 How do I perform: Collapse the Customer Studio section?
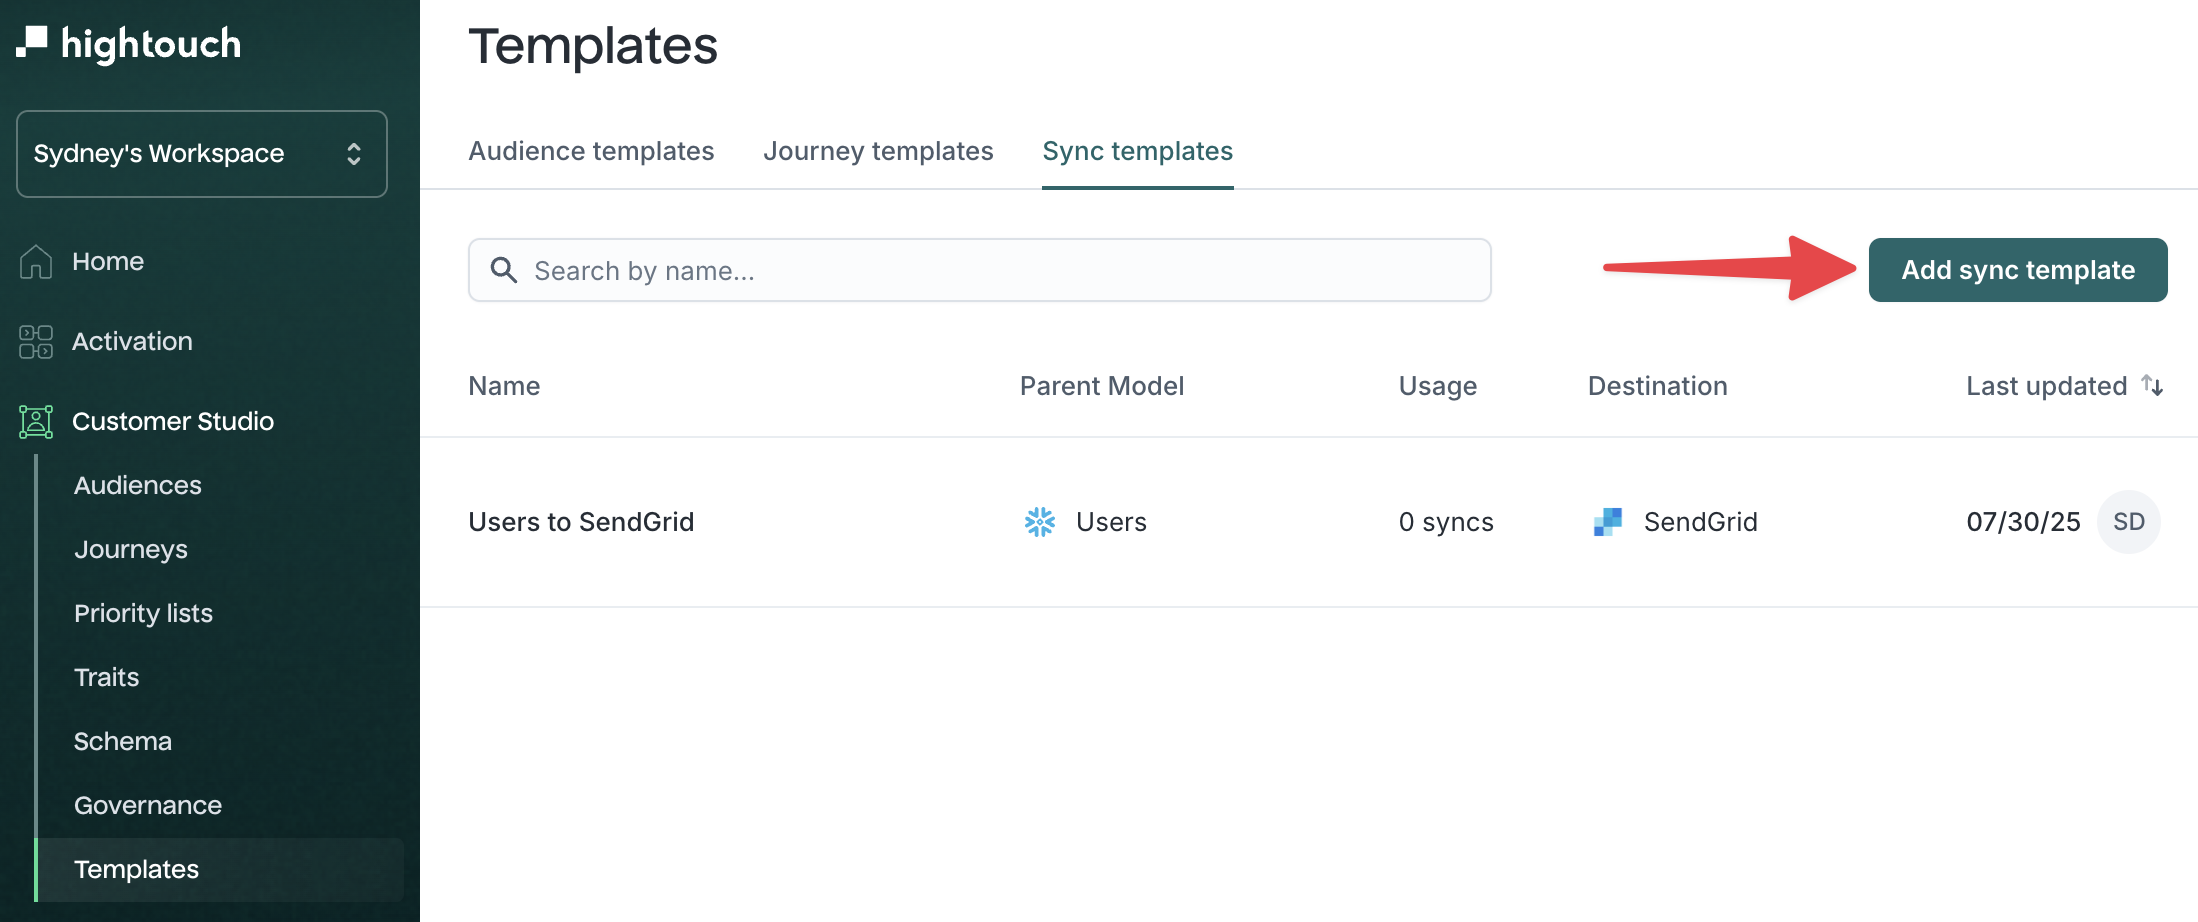pos(173,422)
